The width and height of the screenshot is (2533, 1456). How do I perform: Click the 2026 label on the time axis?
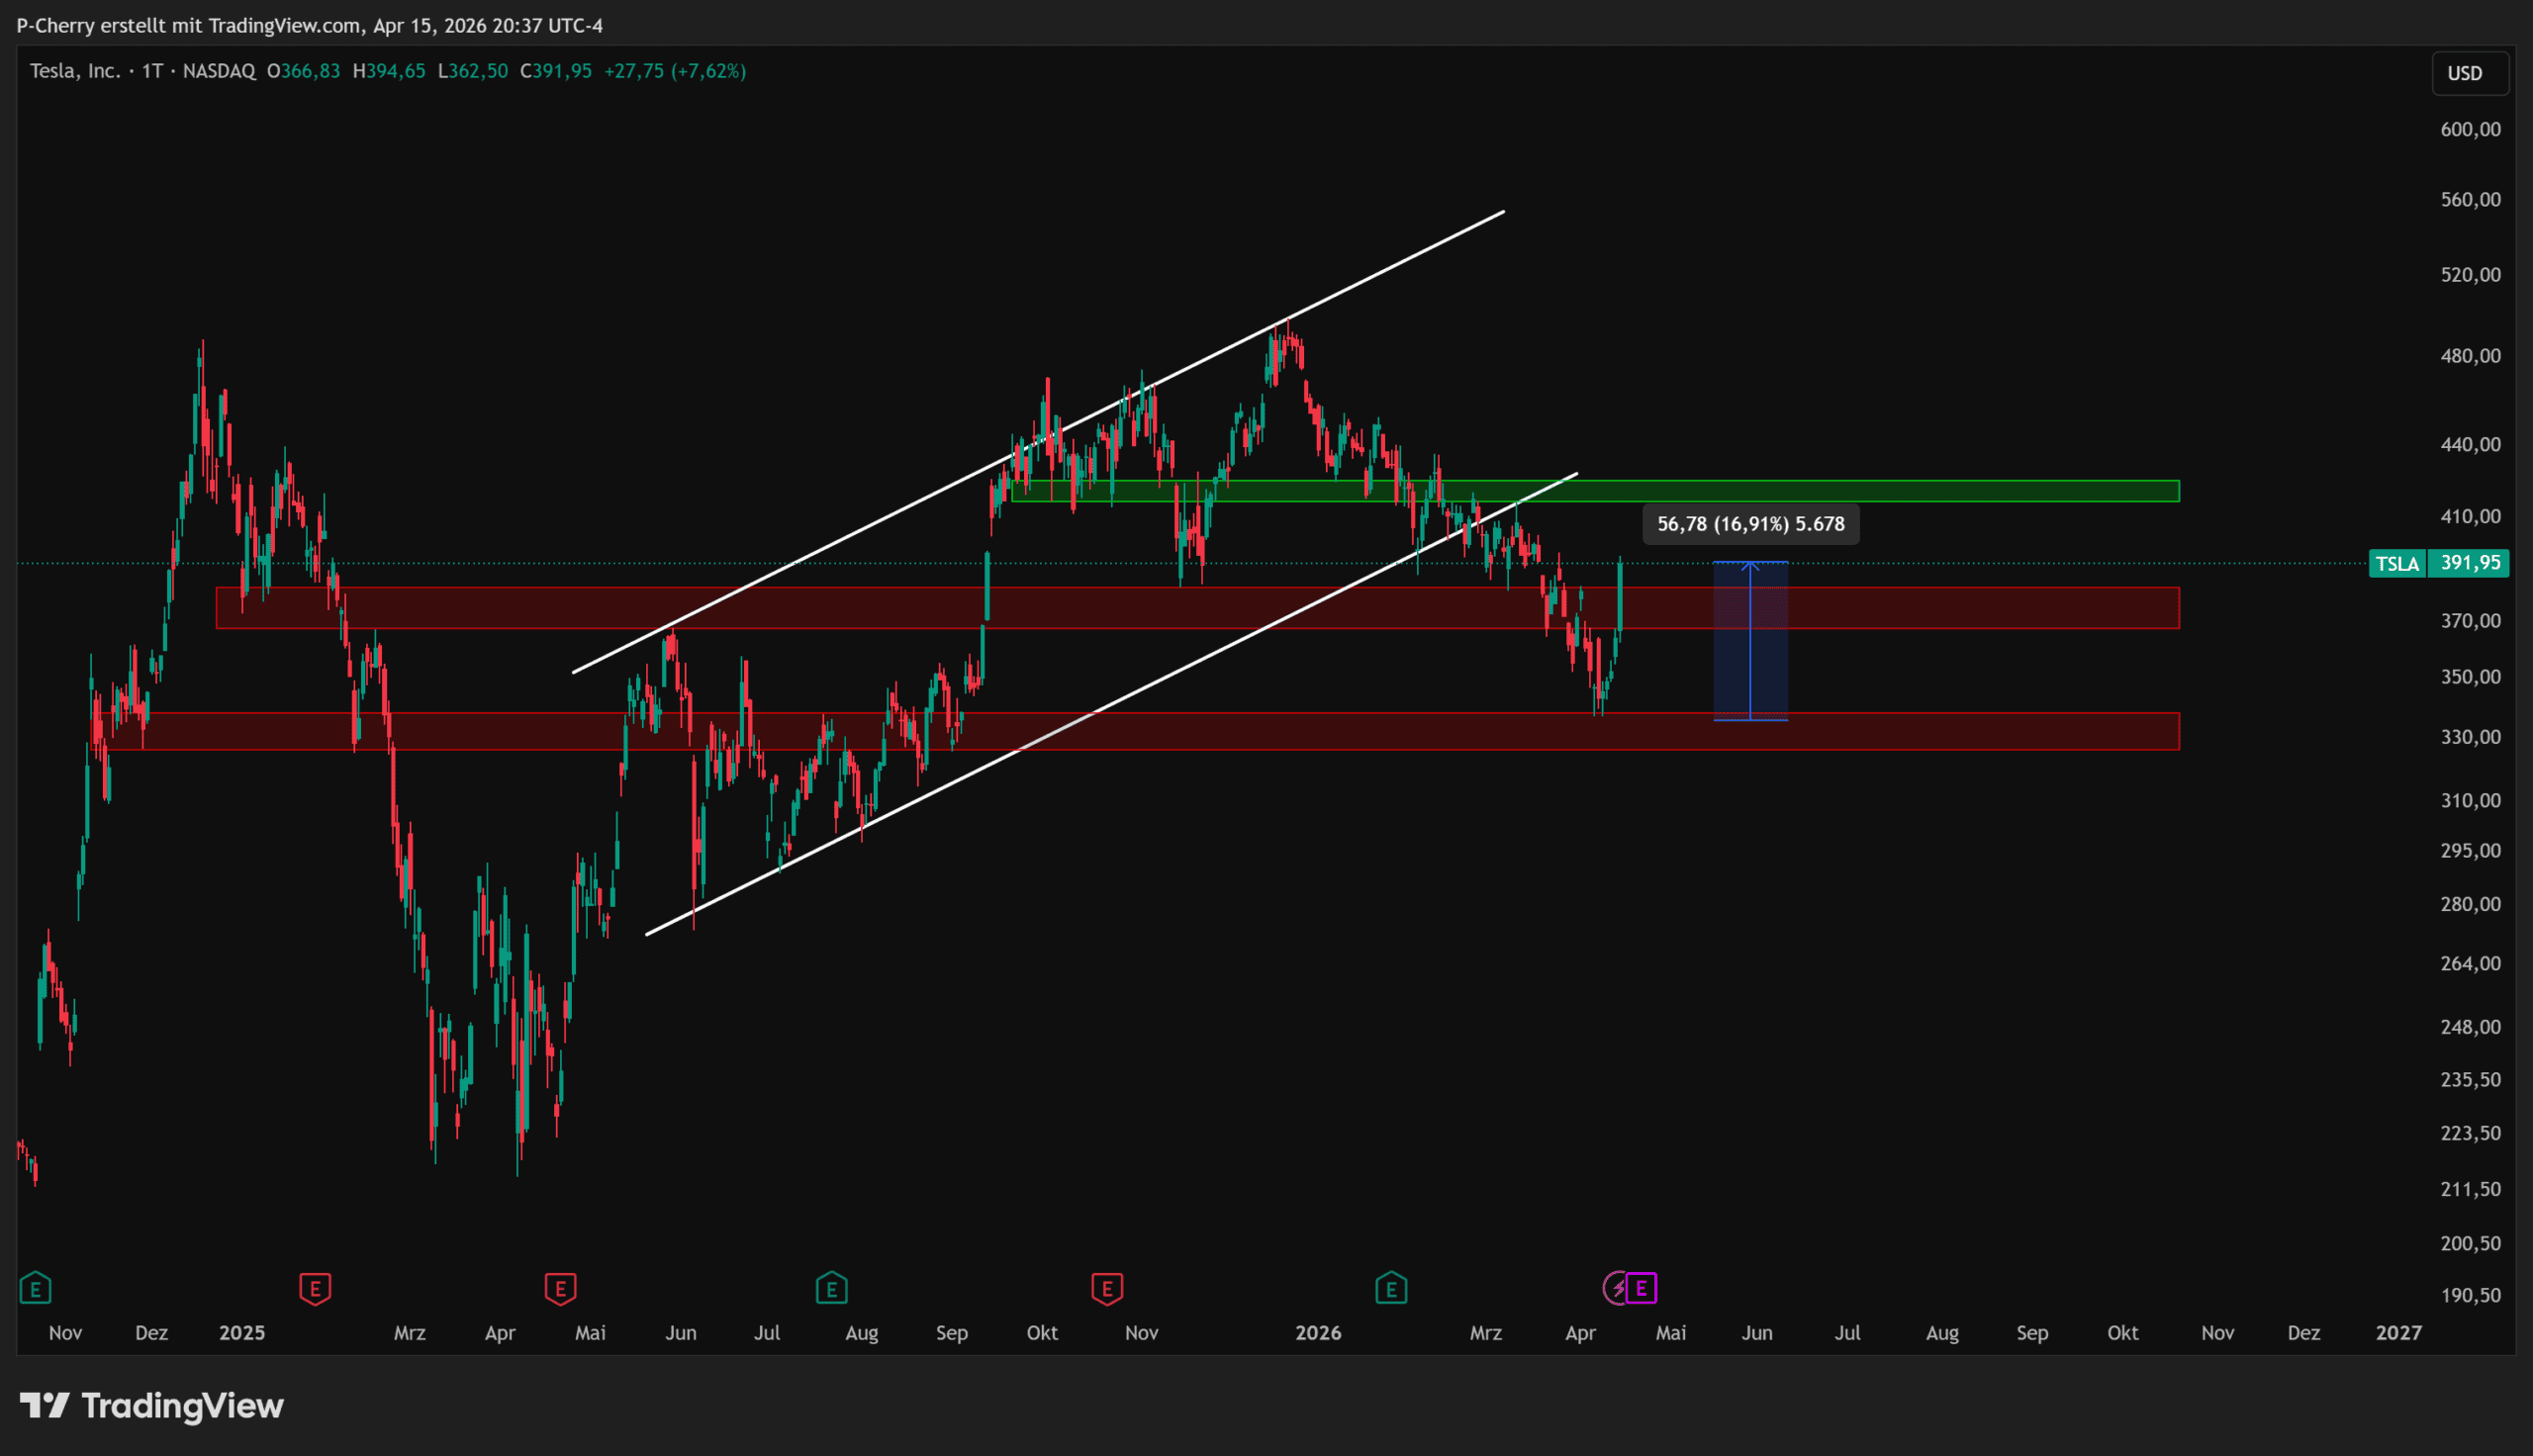pyautogui.click(x=1318, y=1333)
